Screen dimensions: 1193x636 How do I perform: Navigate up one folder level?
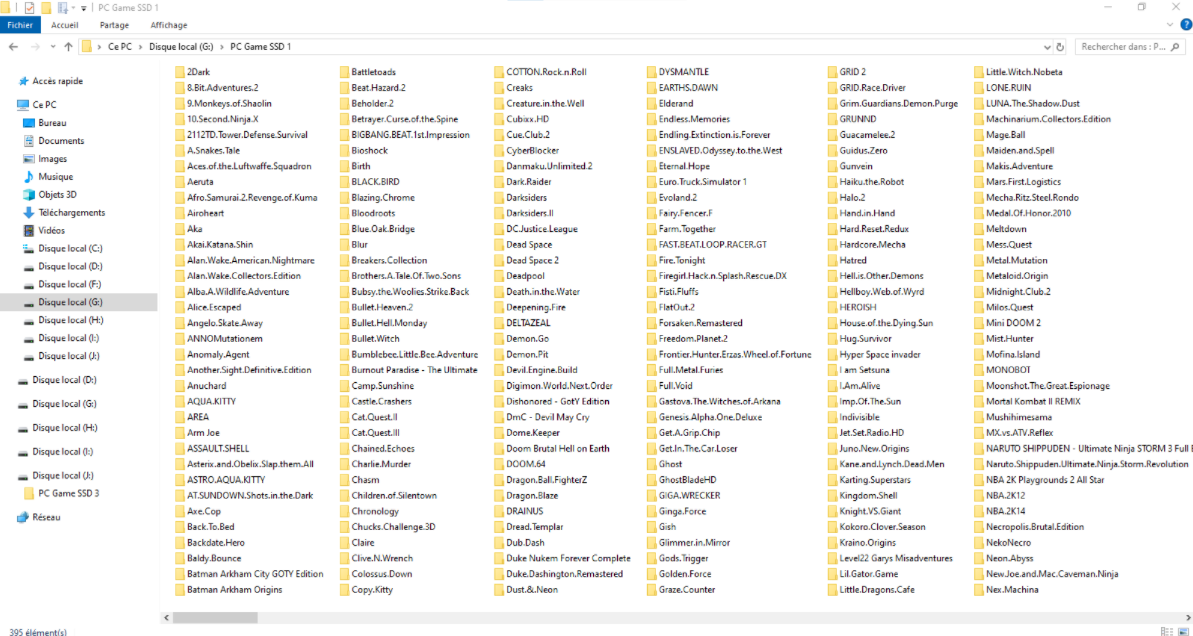coord(68,47)
